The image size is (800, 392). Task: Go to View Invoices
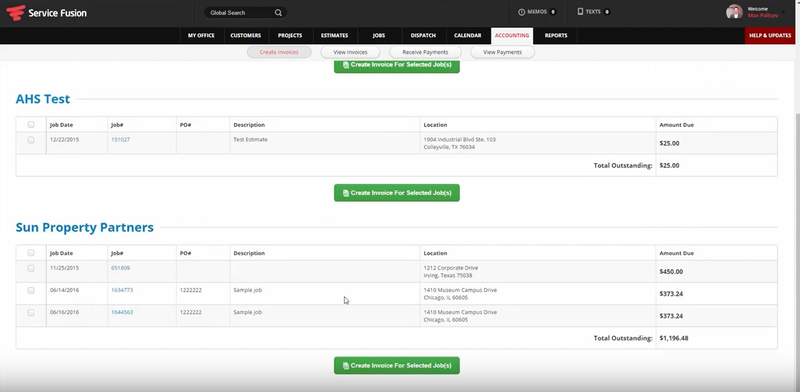click(351, 52)
